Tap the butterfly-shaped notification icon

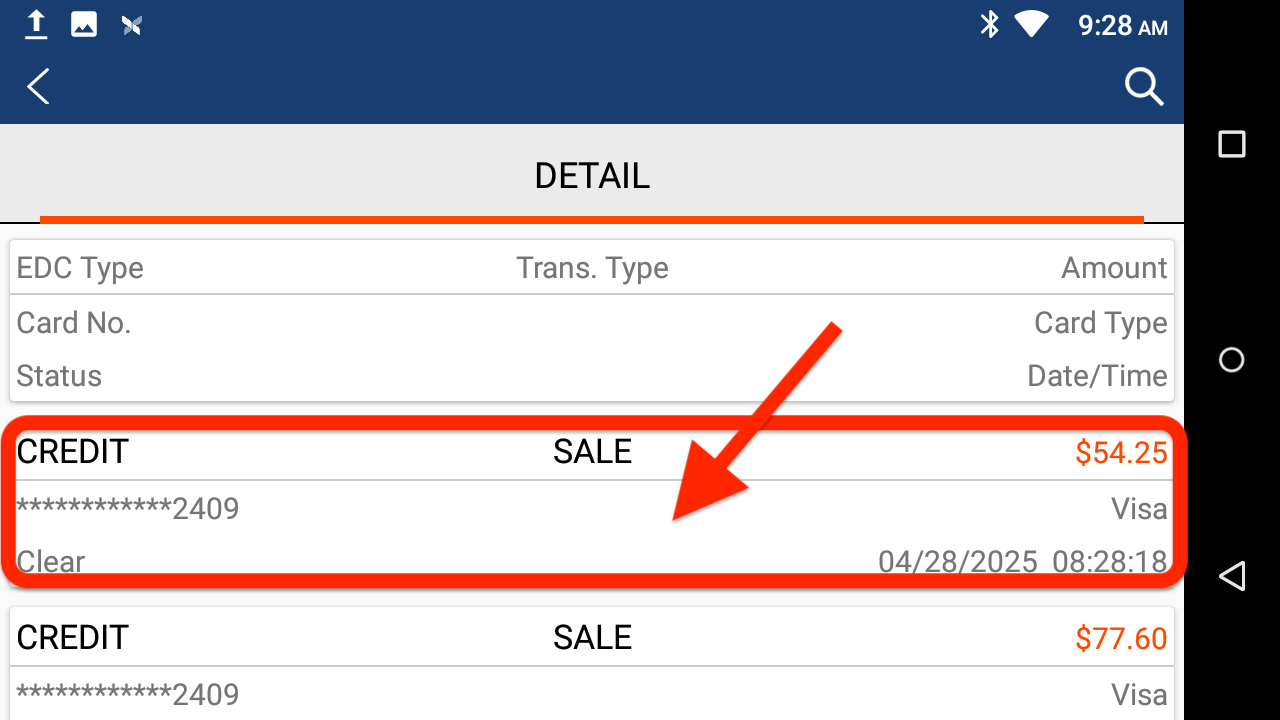point(132,25)
